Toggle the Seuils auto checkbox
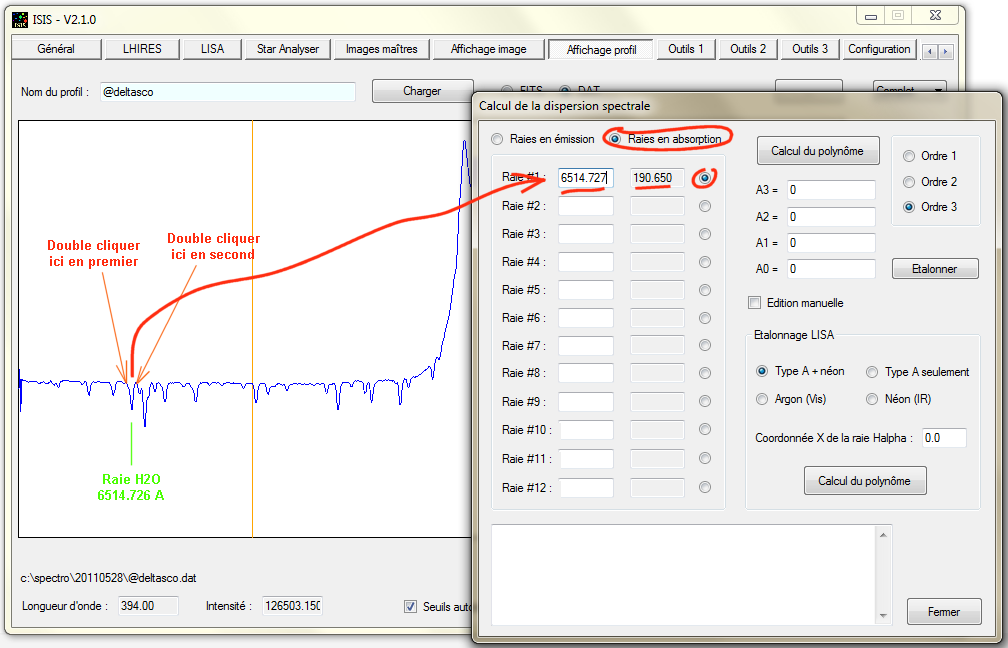The width and height of the screenshot is (1008, 648). (410, 606)
